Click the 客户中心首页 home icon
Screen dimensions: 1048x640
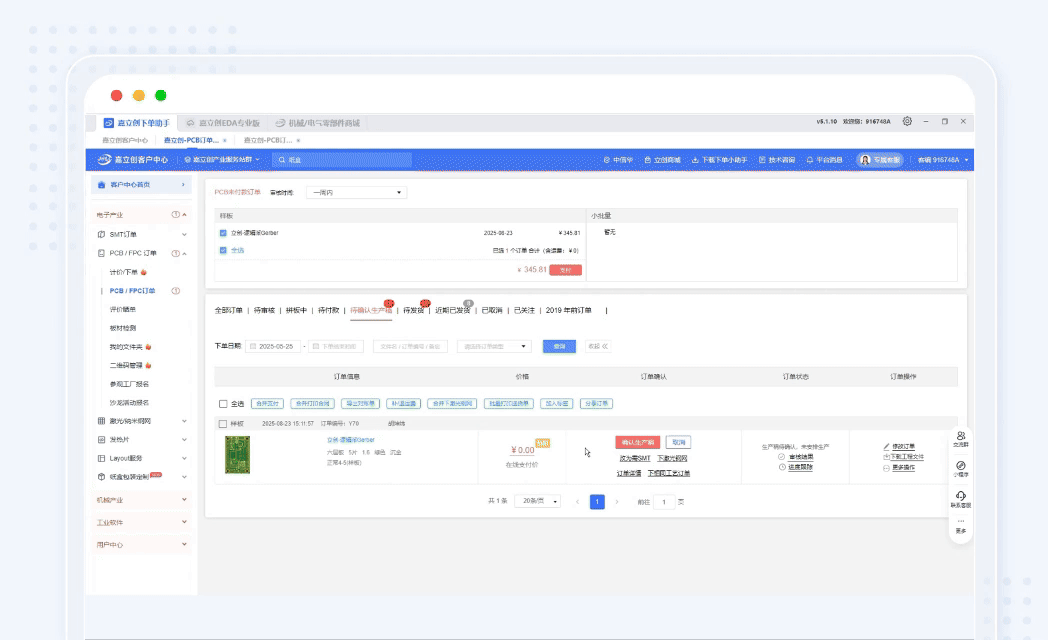point(102,184)
